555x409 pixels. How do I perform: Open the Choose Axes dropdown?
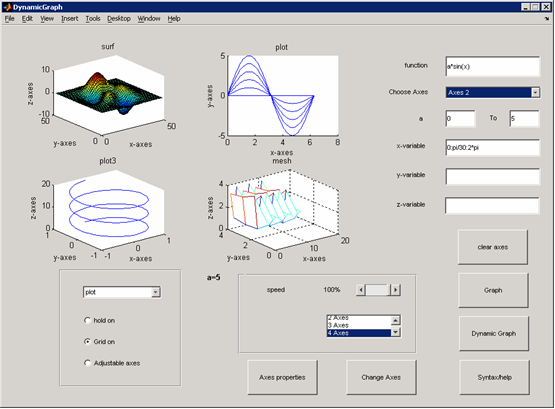pyautogui.click(x=535, y=93)
